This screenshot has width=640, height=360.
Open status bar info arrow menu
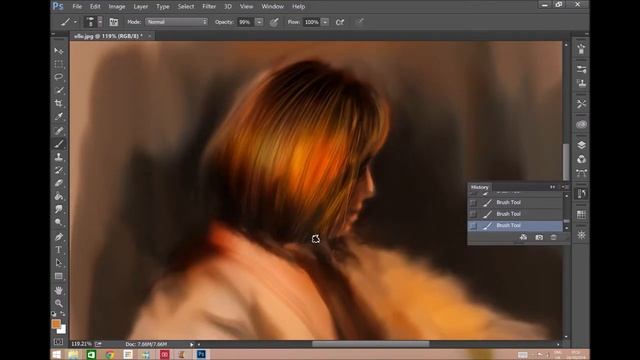(191, 344)
